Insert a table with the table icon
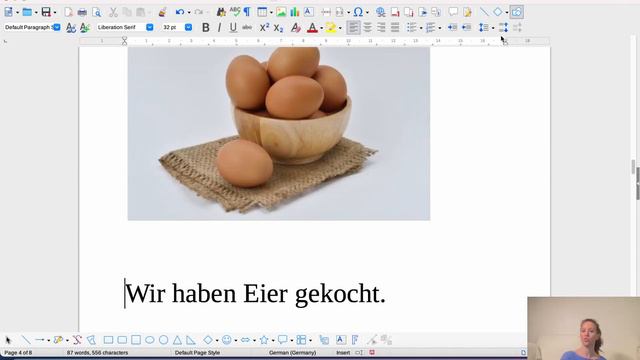 (262, 12)
